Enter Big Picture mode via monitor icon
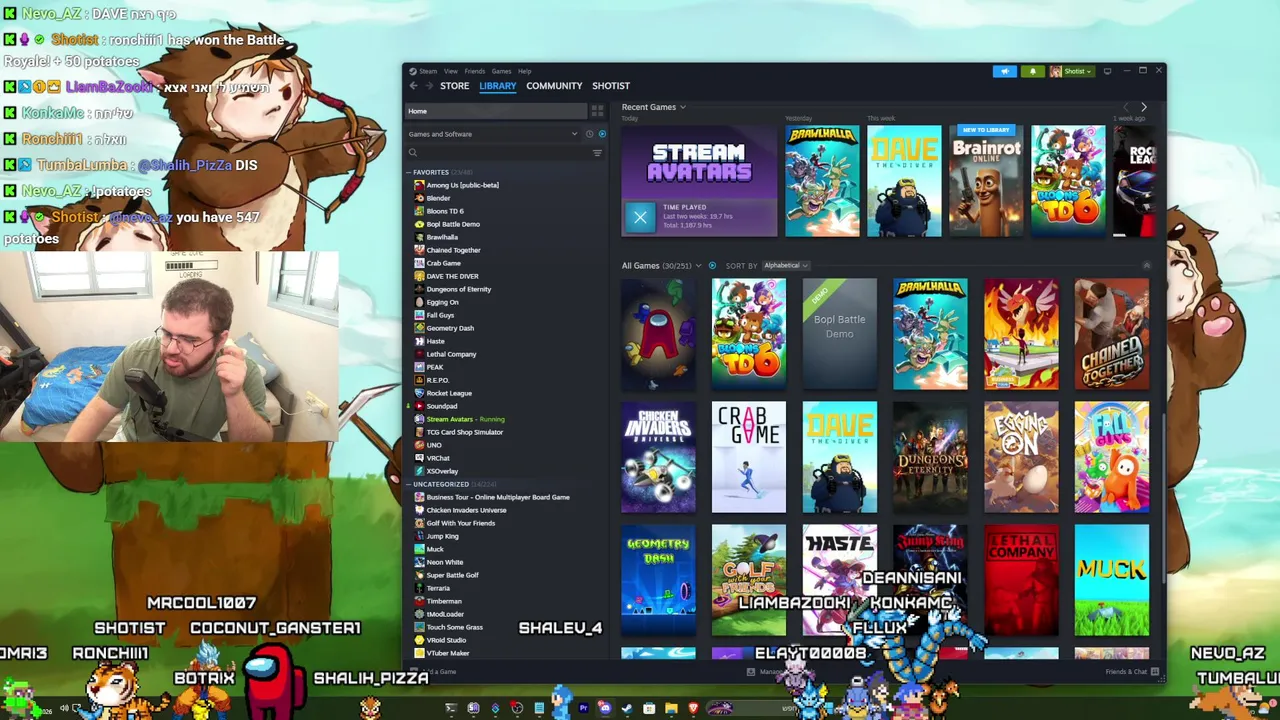The height and width of the screenshot is (720, 1280). [x=1107, y=71]
